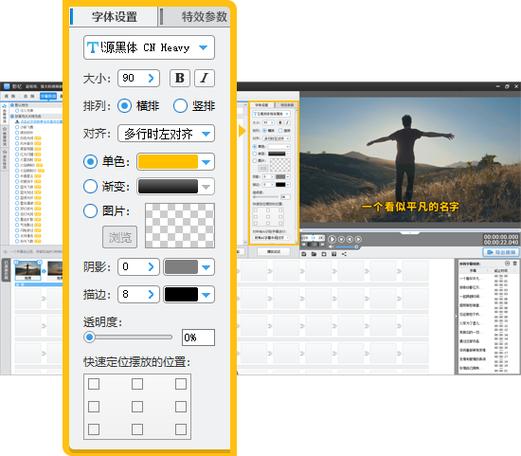Image resolution: width=521 pixels, height=456 pixels.
Task: Switch to the 字体设置 tab
Action: pos(114,17)
